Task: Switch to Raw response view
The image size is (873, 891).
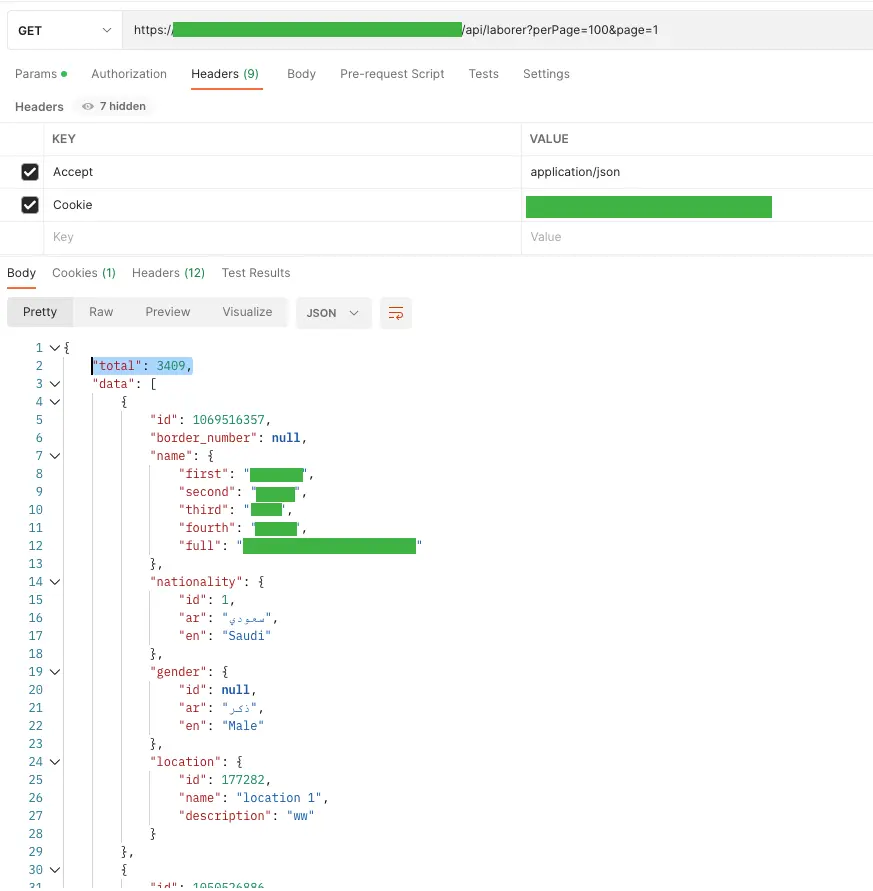Action: [100, 312]
